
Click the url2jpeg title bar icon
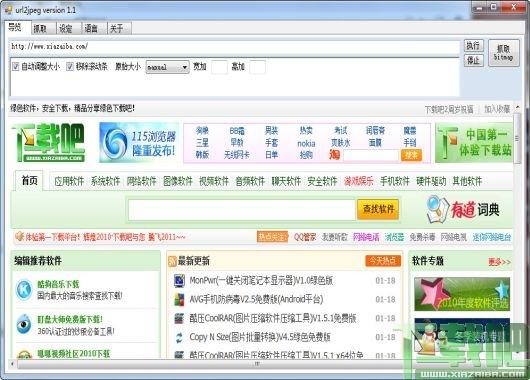pyautogui.click(x=8, y=10)
